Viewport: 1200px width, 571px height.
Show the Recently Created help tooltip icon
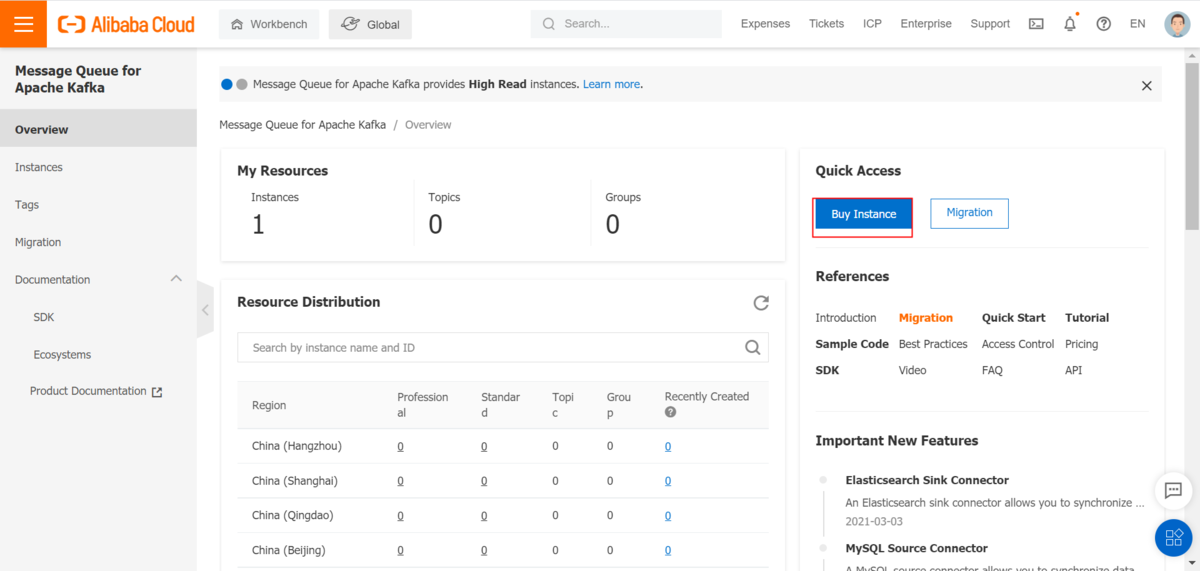670,412
